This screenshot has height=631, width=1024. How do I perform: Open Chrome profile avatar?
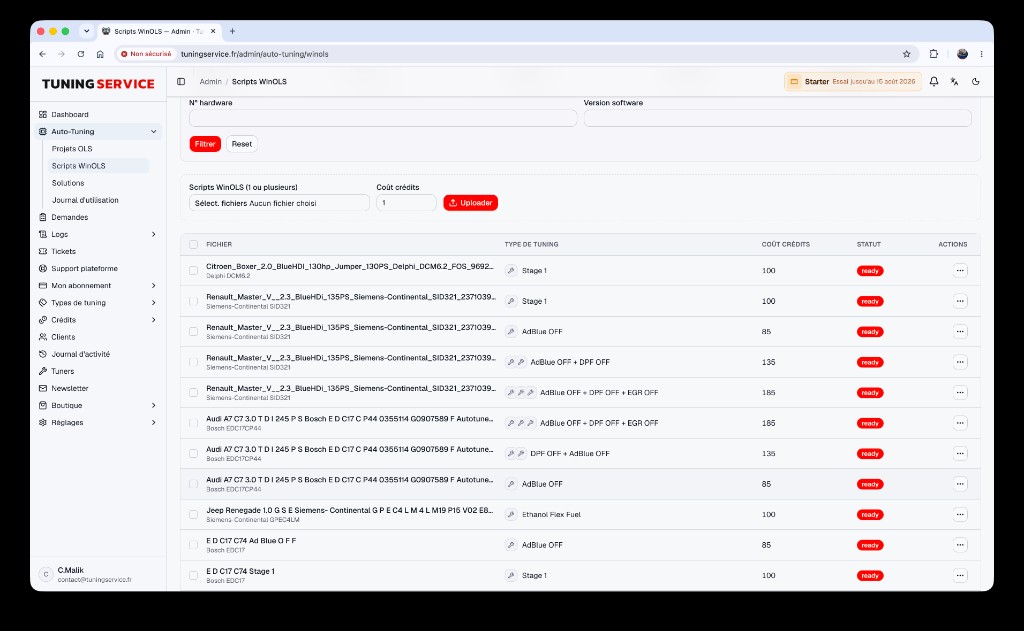[x=962, y=54]
